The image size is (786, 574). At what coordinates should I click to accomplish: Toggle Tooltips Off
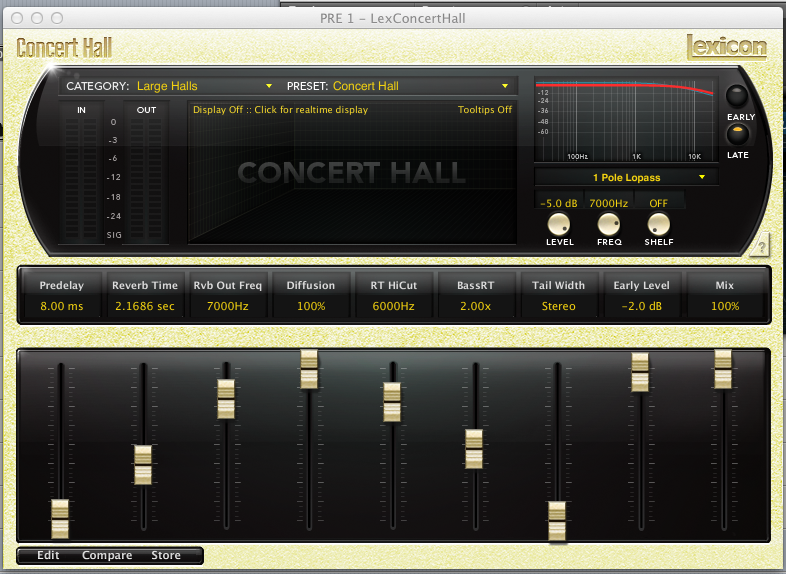coord(484,110)
